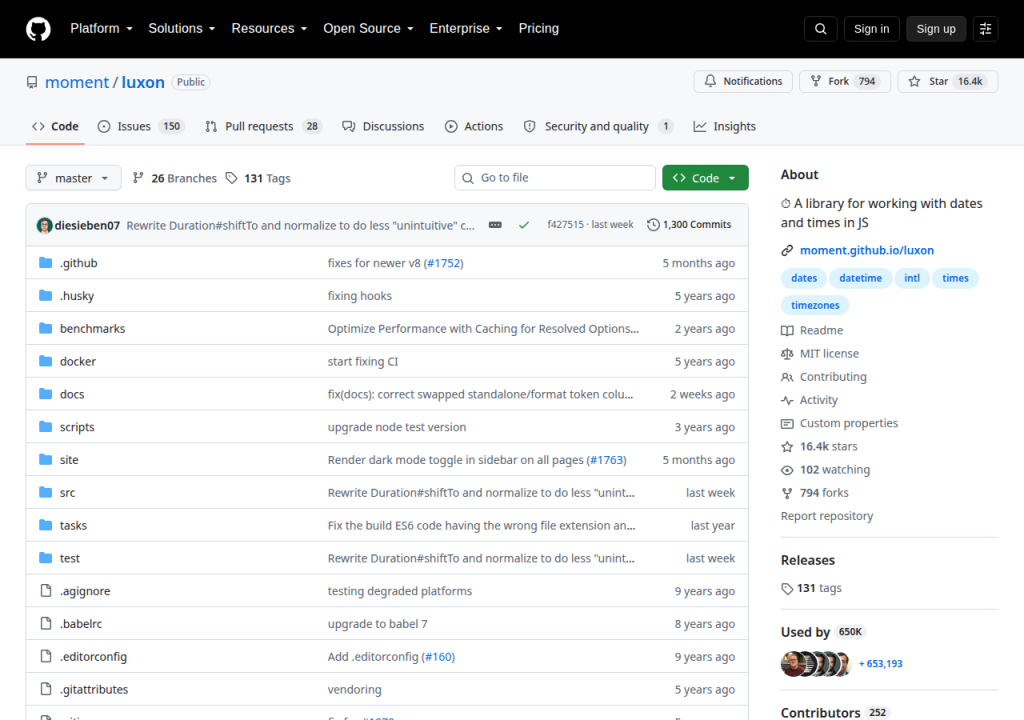1024x720 pixels.
Task: Open the Insights tab
Action: pos(724,126)
